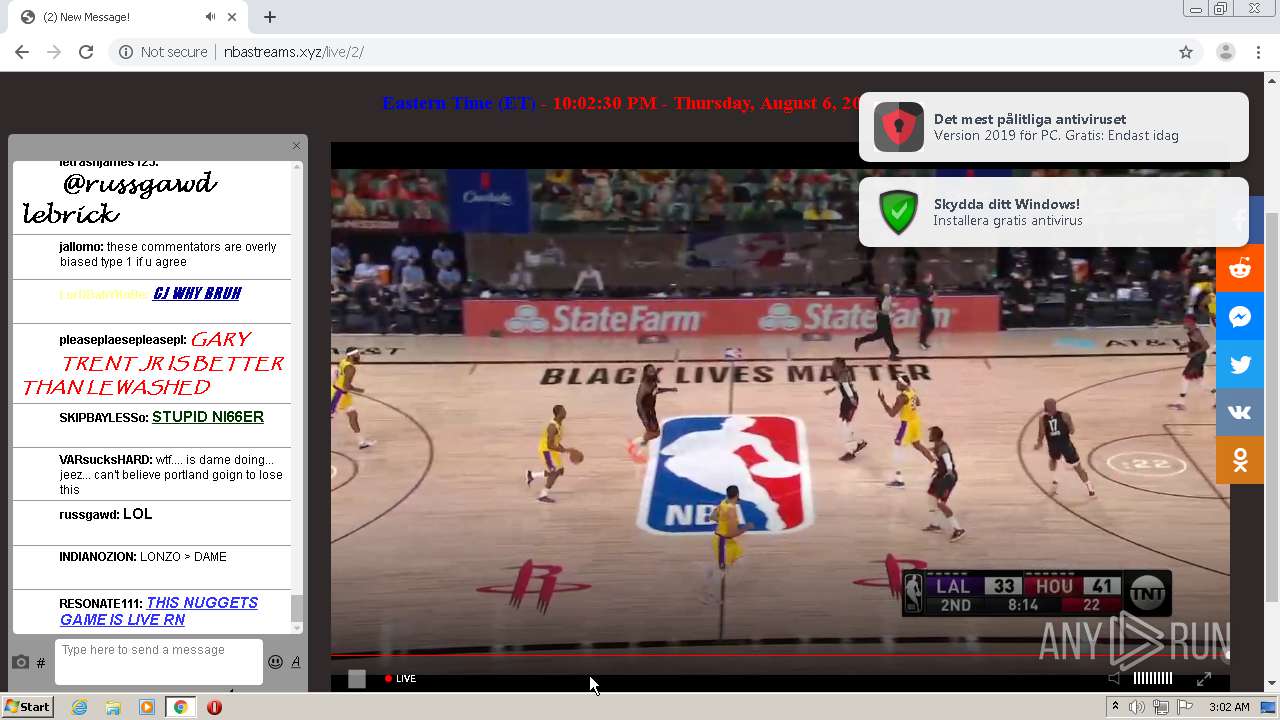The height and width of the screenshot is (720, 1280).
Task: Type here to send a message box
Action: click(159, 662)
